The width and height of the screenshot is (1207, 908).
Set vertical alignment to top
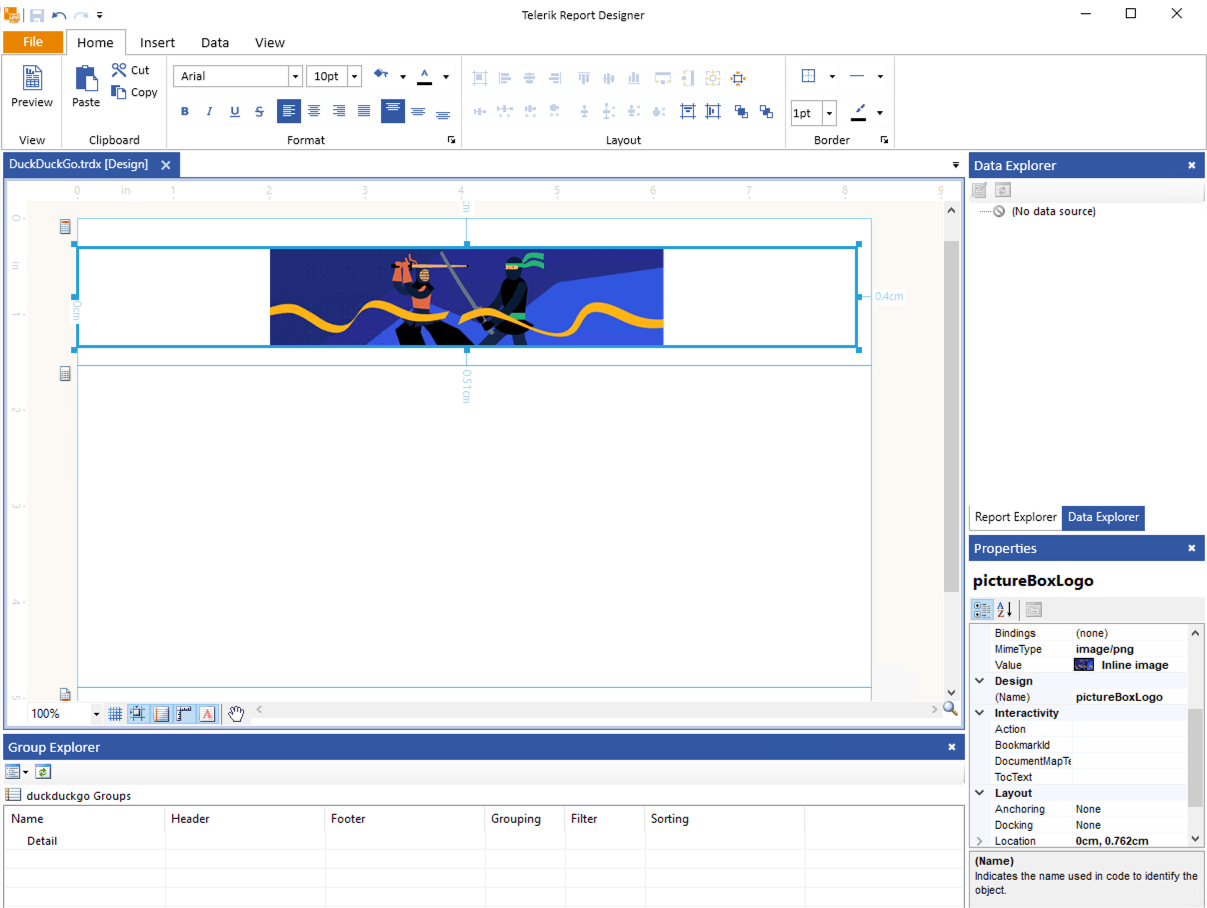393,111
